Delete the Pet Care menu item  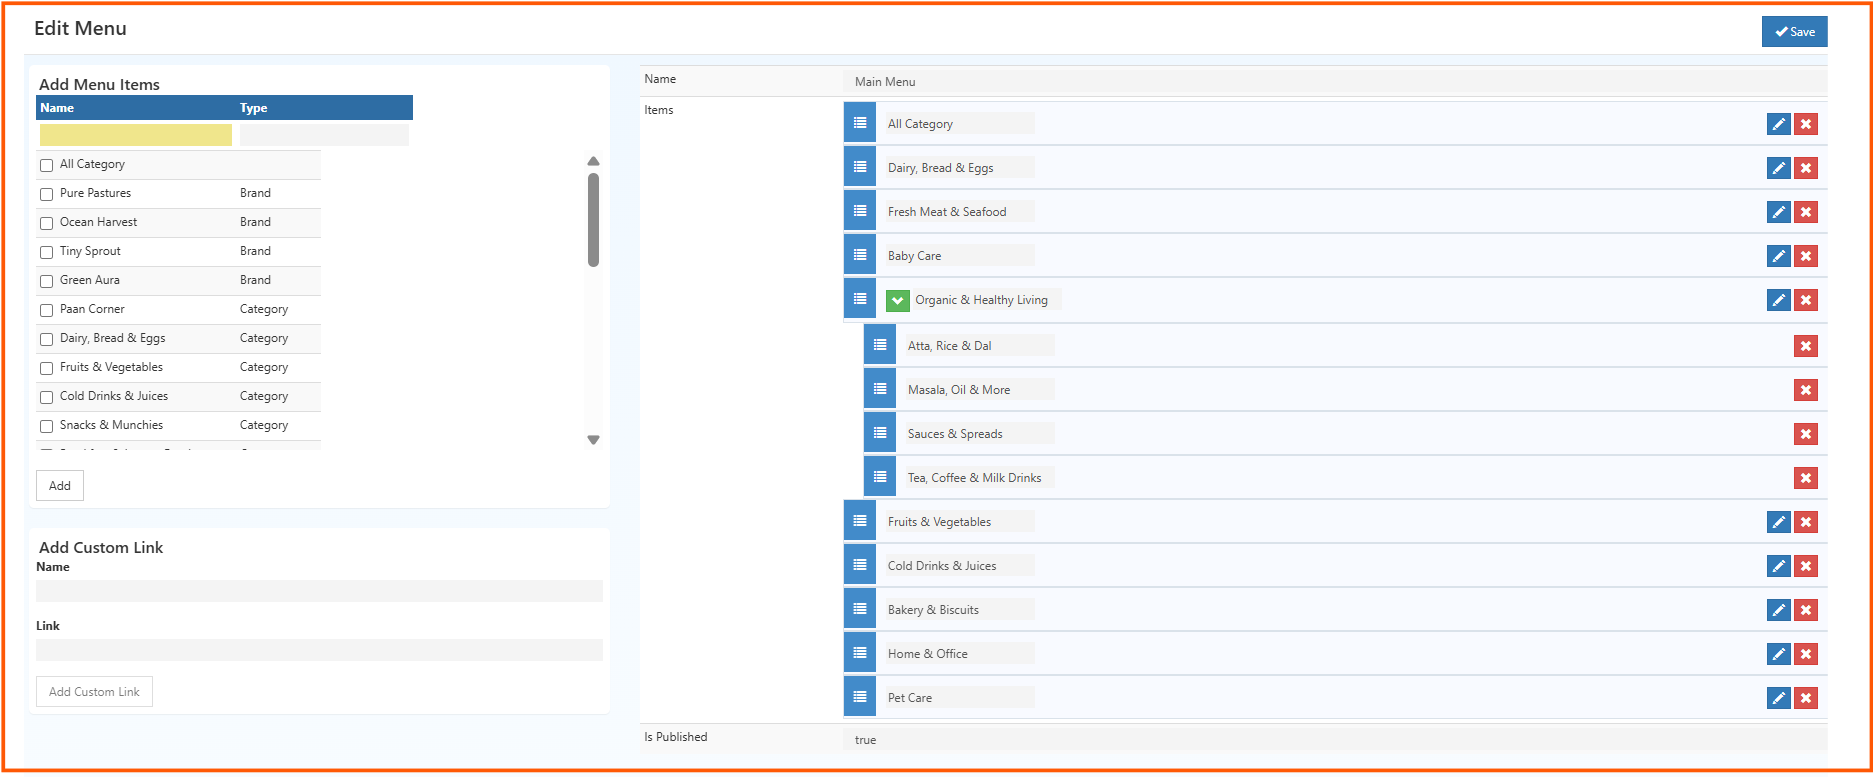(1805, 698)
